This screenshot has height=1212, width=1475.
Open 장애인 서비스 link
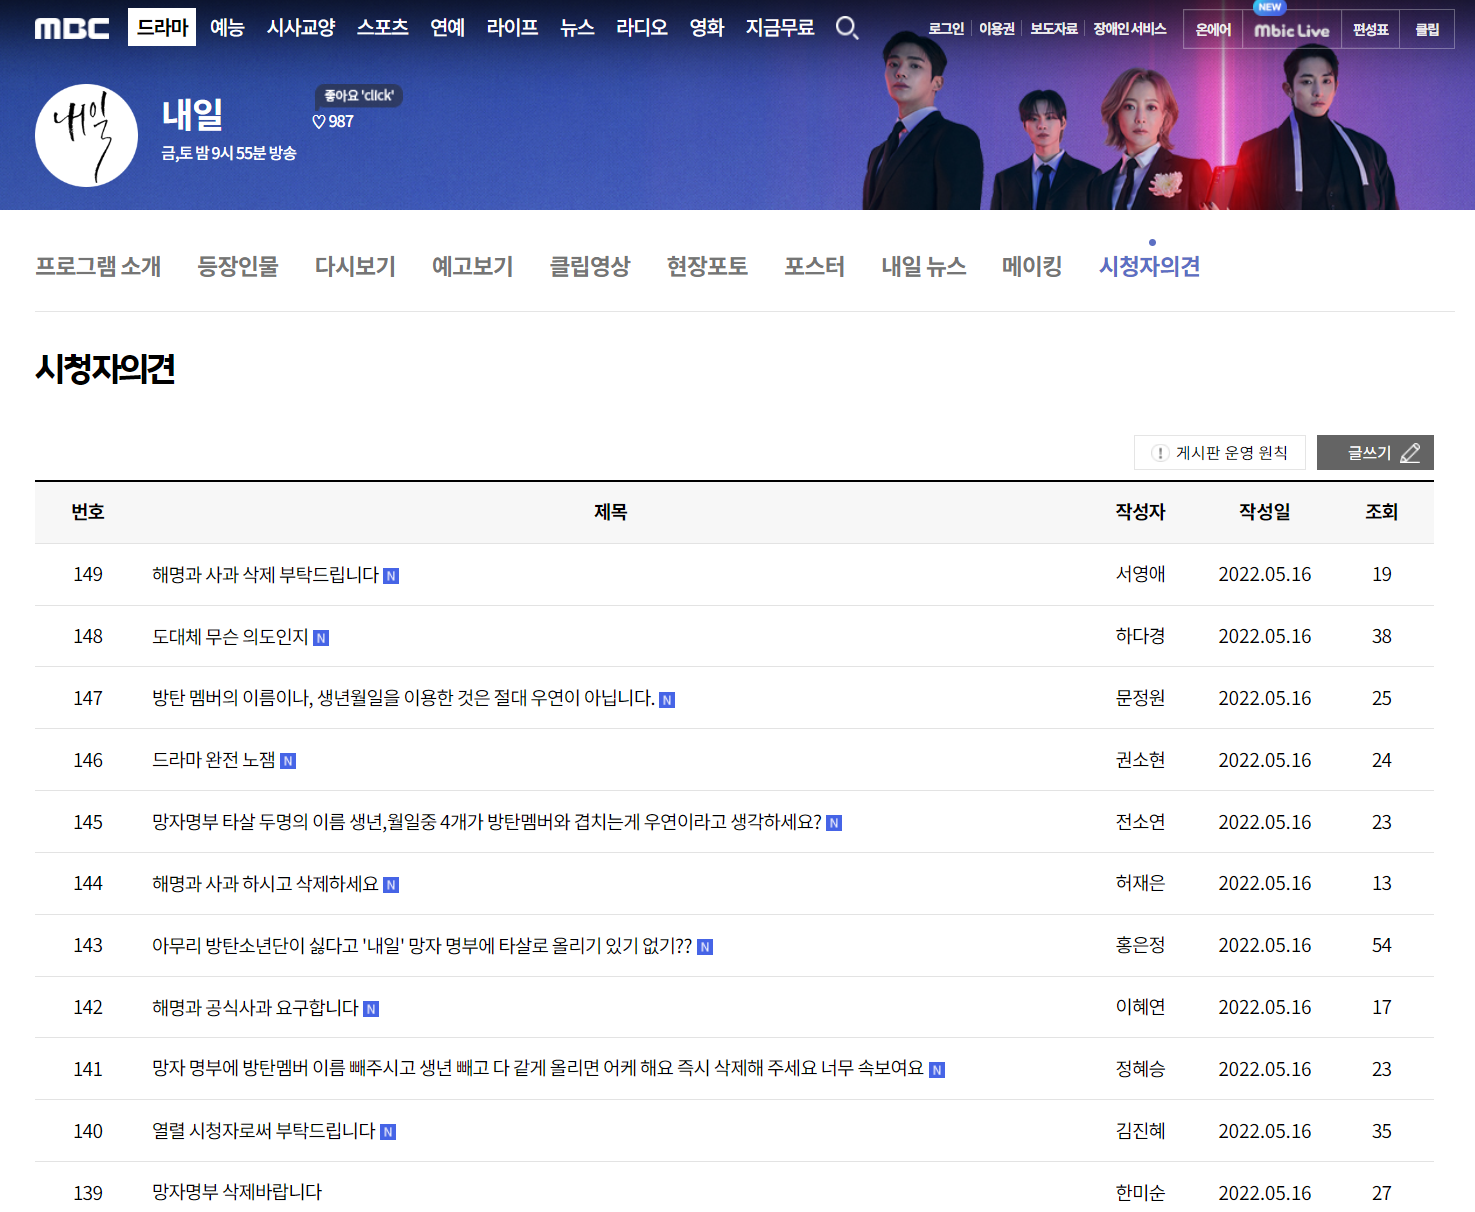pos(1130,29)
